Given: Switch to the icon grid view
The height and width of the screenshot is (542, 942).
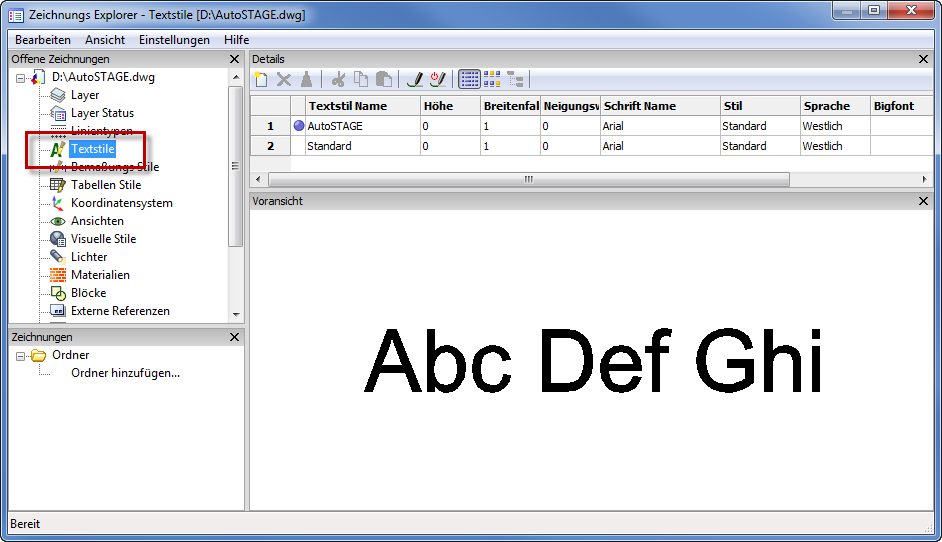Looking at the screenshot, I should [x=492, y=80].
